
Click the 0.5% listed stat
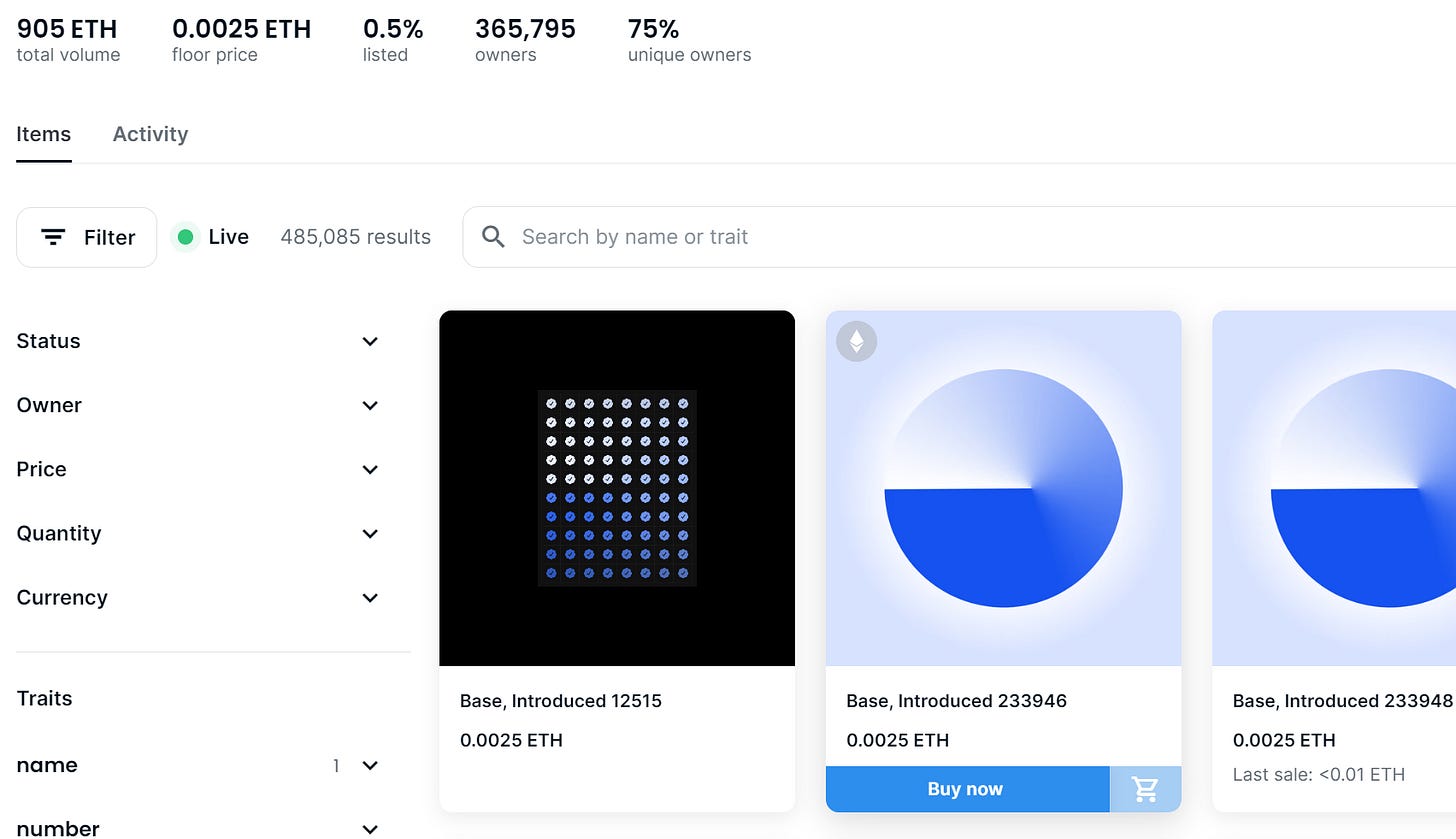point(393,41)
